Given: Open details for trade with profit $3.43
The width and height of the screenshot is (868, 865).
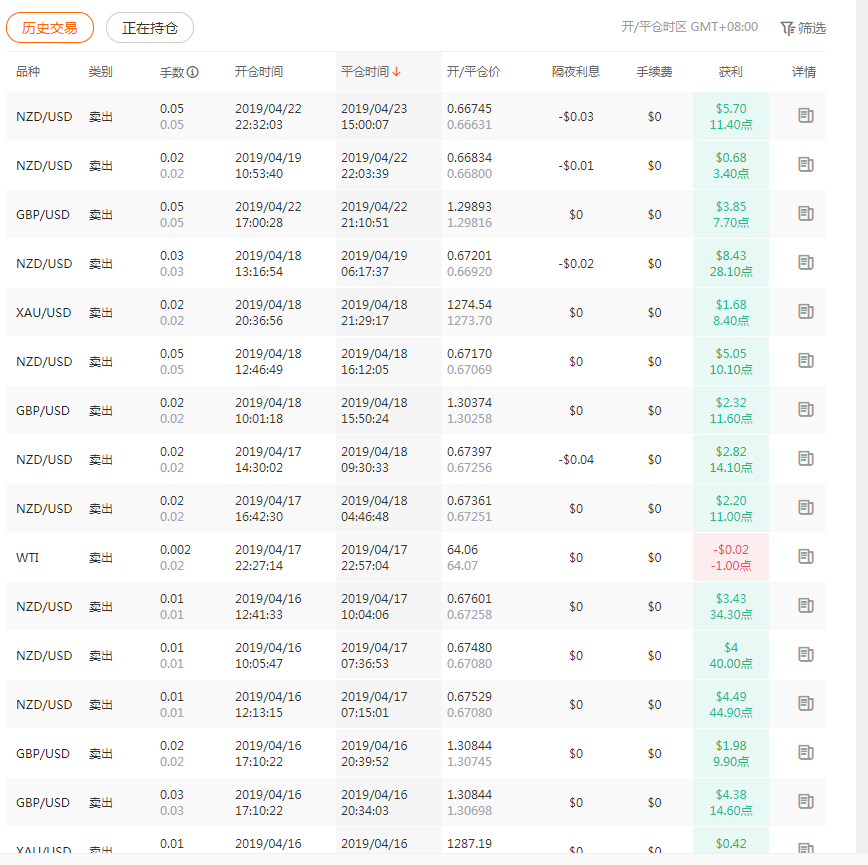Looking at the screenshot, I should [805, 605].
